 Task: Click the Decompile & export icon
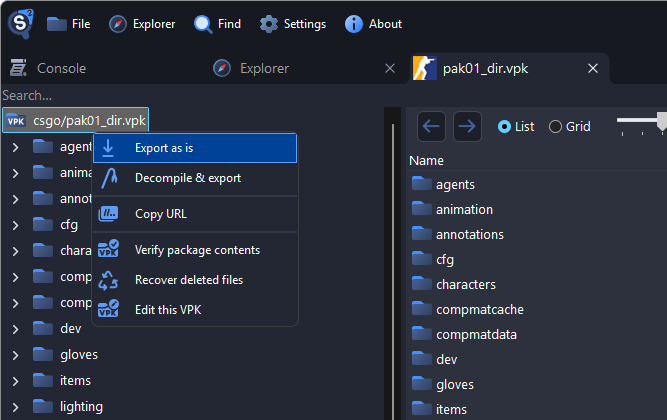[x=109, y=178]
